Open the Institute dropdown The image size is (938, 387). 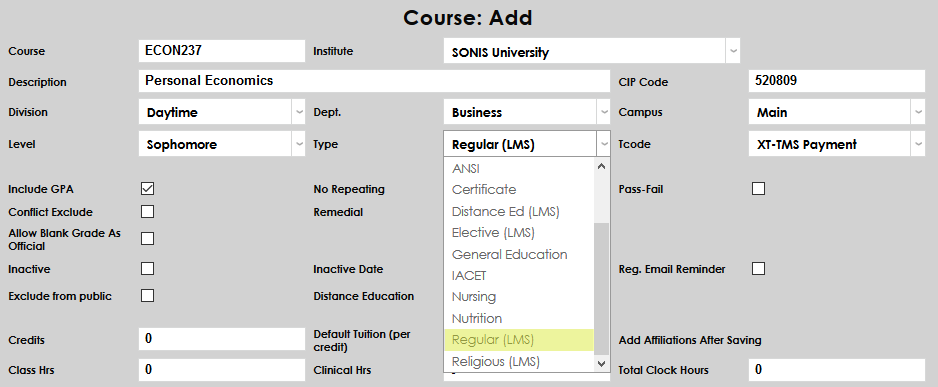592,51
